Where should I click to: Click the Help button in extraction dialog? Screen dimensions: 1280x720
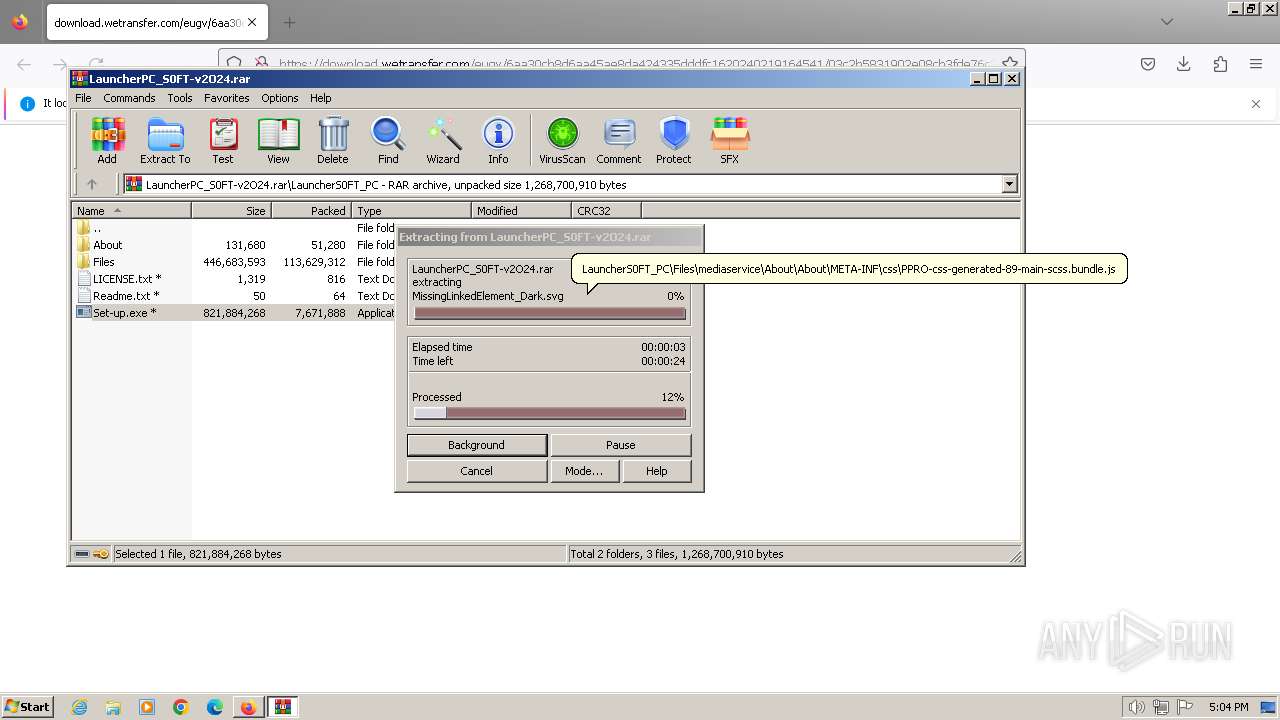pyautogui.click(x=657, y=471)
